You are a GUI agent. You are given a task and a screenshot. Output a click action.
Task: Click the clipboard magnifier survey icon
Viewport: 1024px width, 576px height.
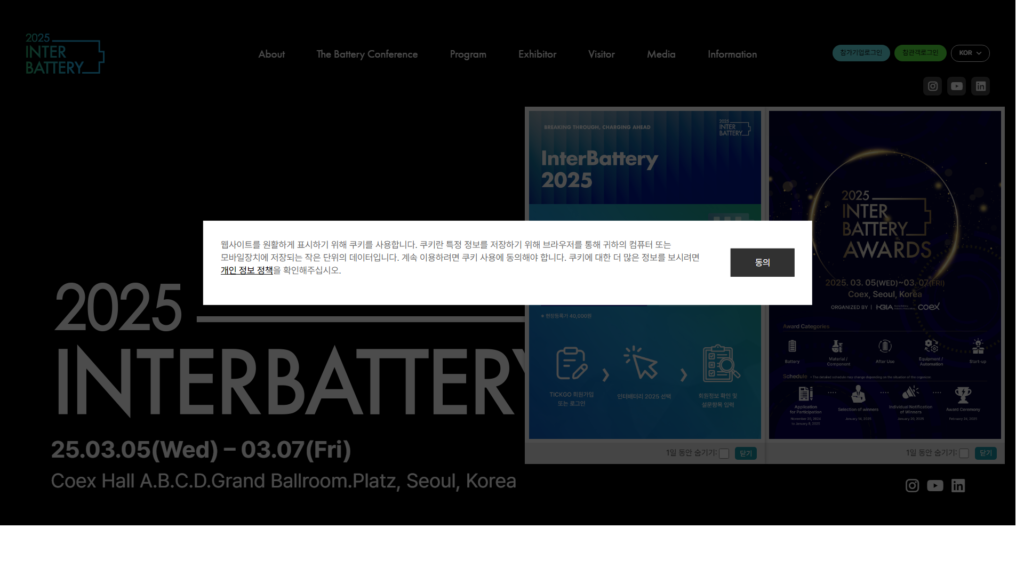pyautogui.click(x=720, y=363)
